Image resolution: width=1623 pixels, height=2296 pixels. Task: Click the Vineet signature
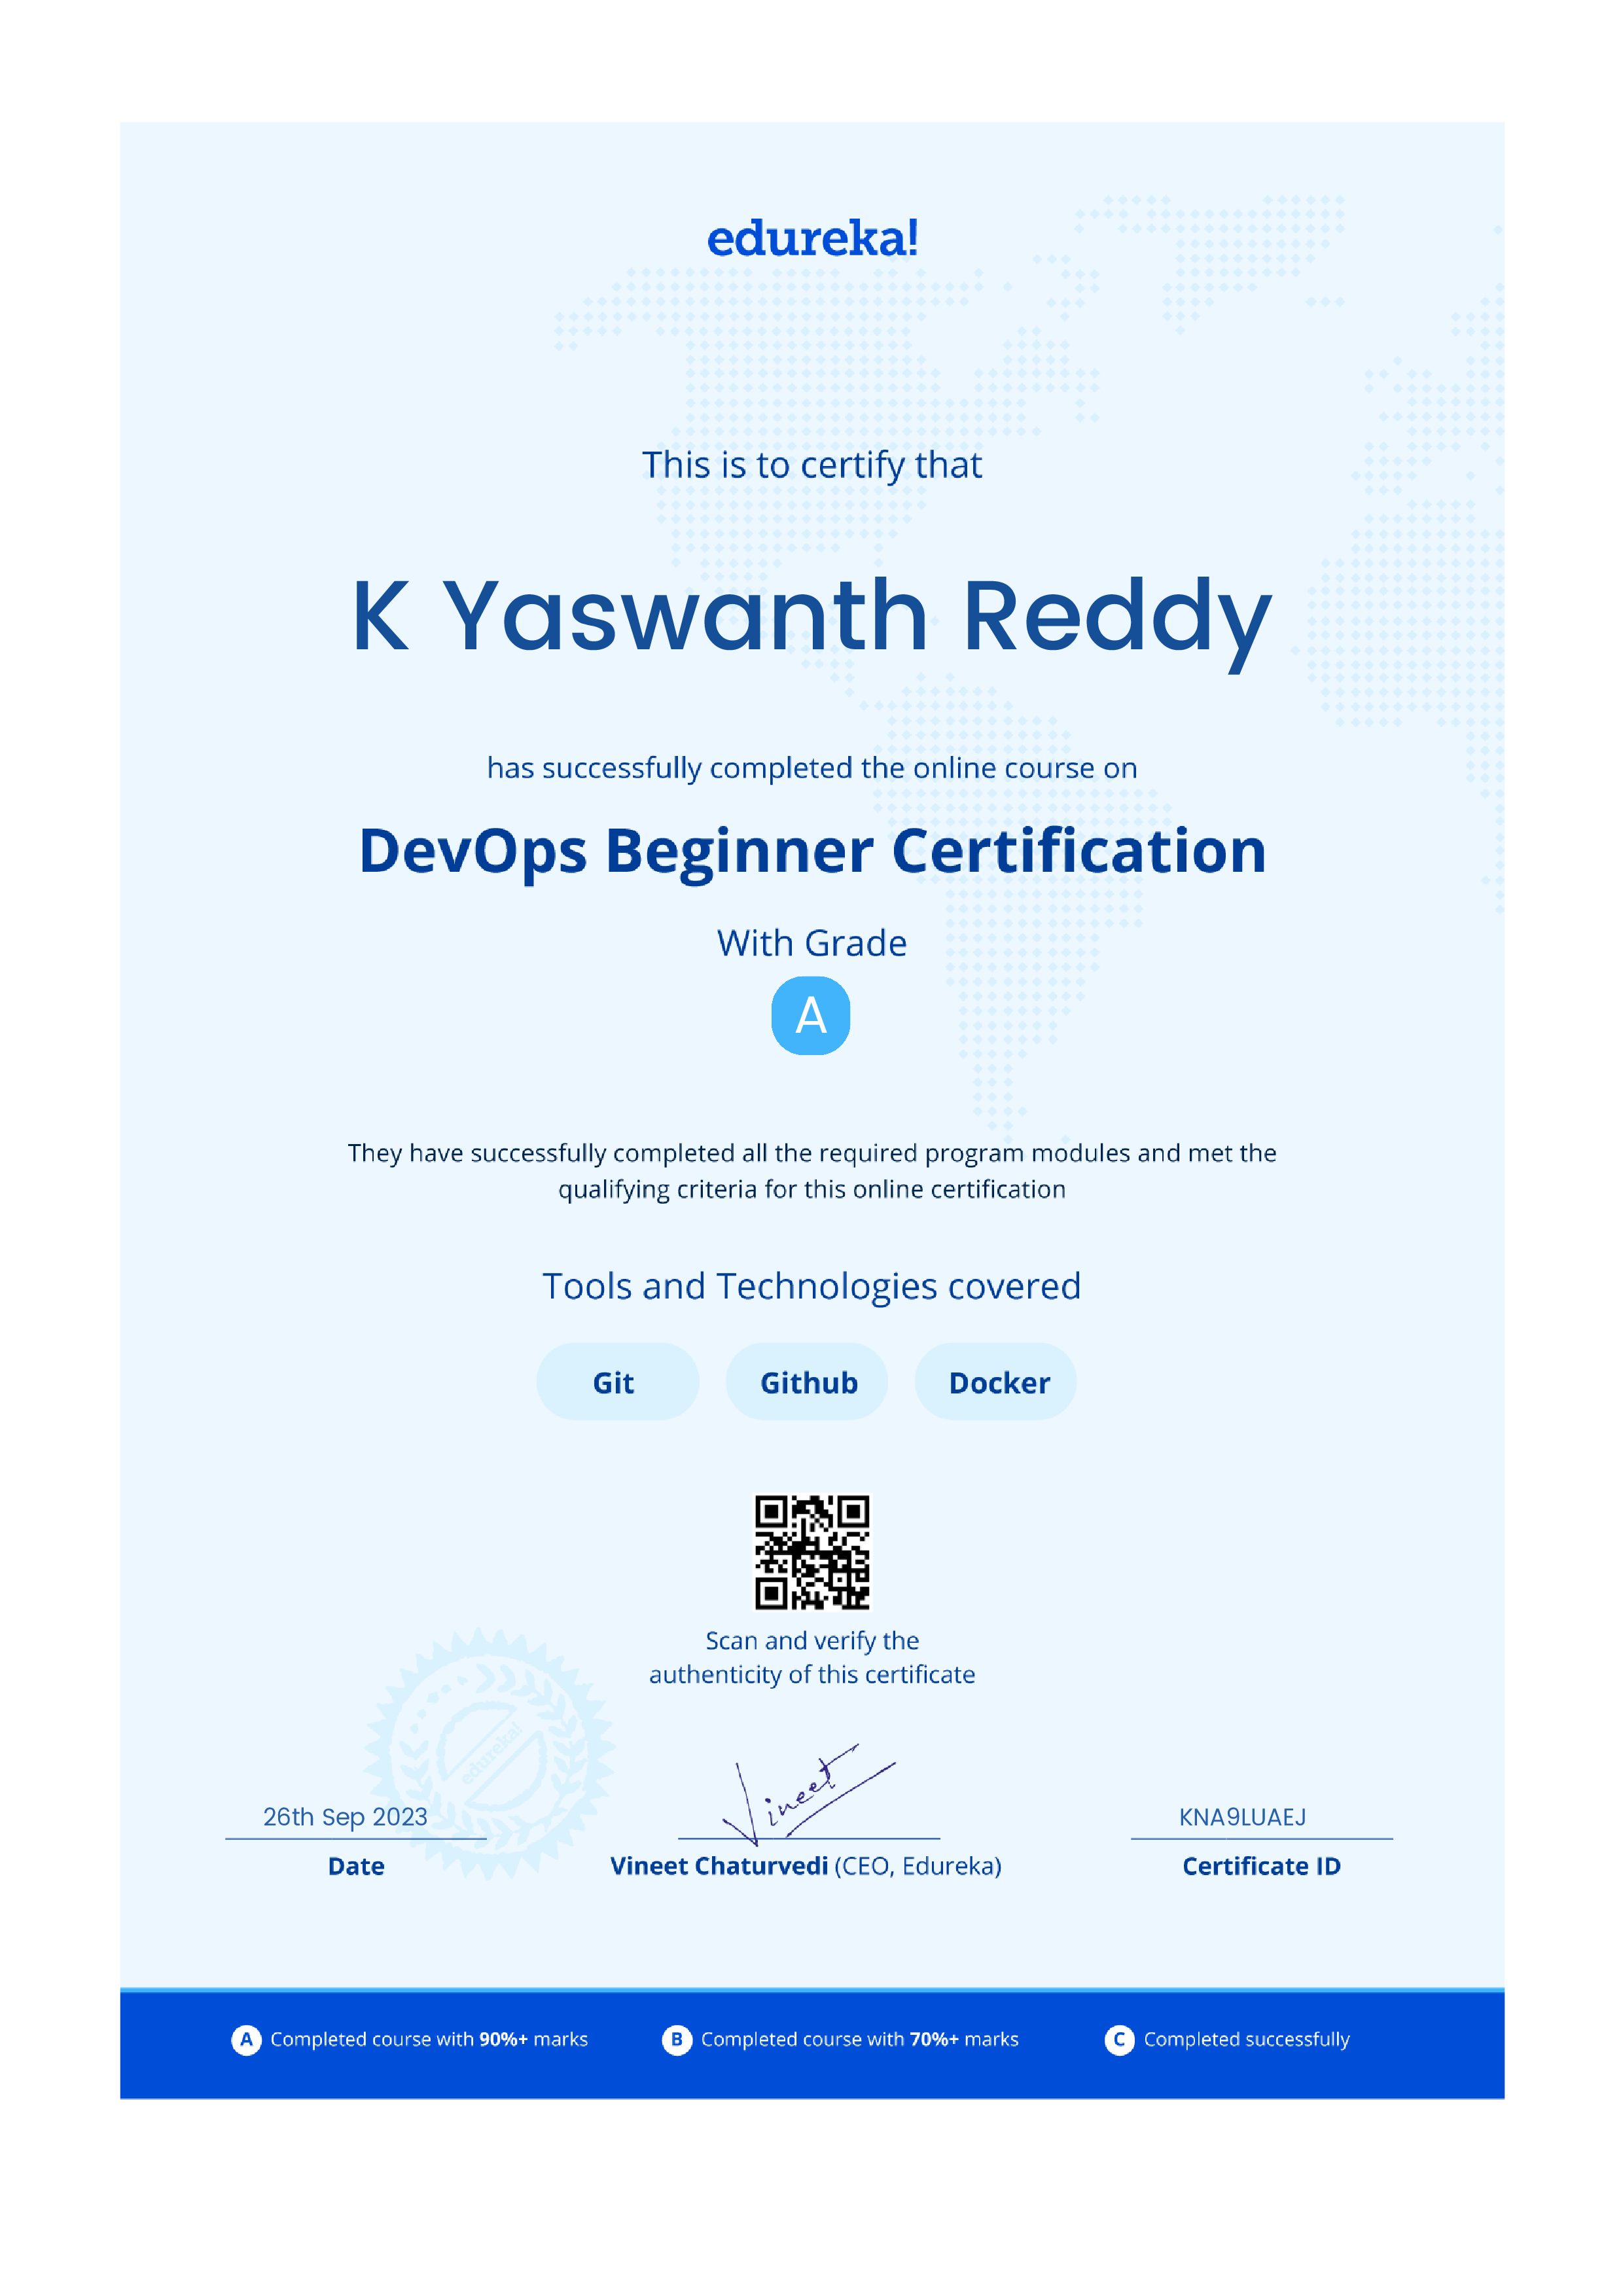tap(808, 1796)
